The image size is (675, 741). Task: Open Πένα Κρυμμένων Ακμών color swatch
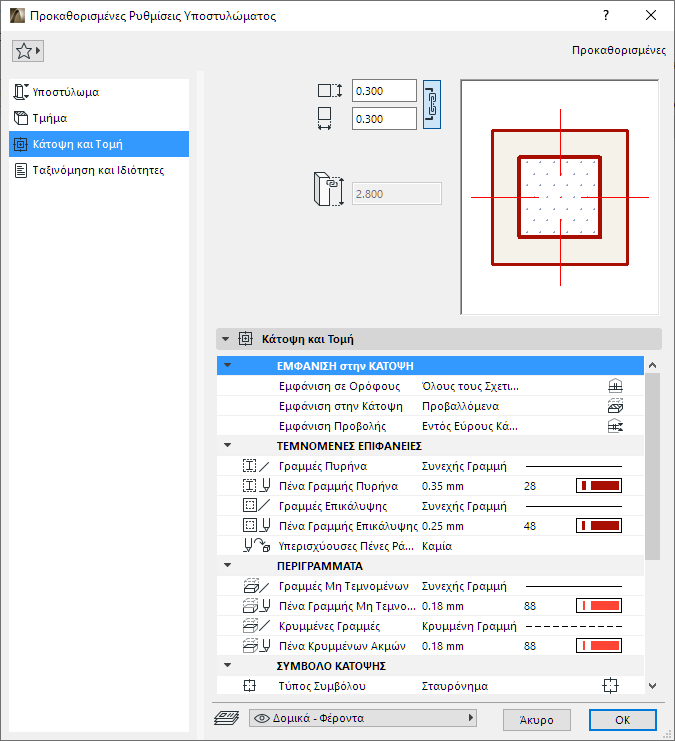[x=599, y=646]
